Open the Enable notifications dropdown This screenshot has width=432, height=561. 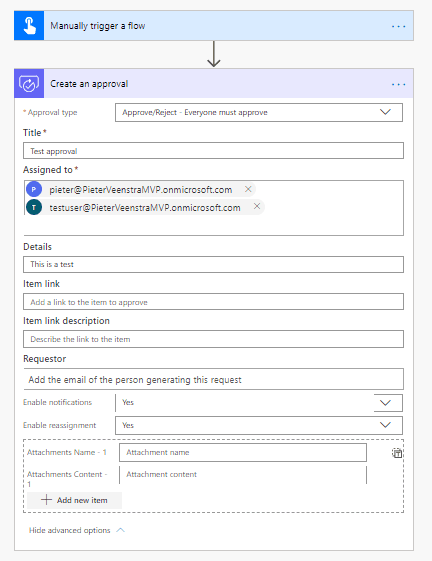point(259,403)
